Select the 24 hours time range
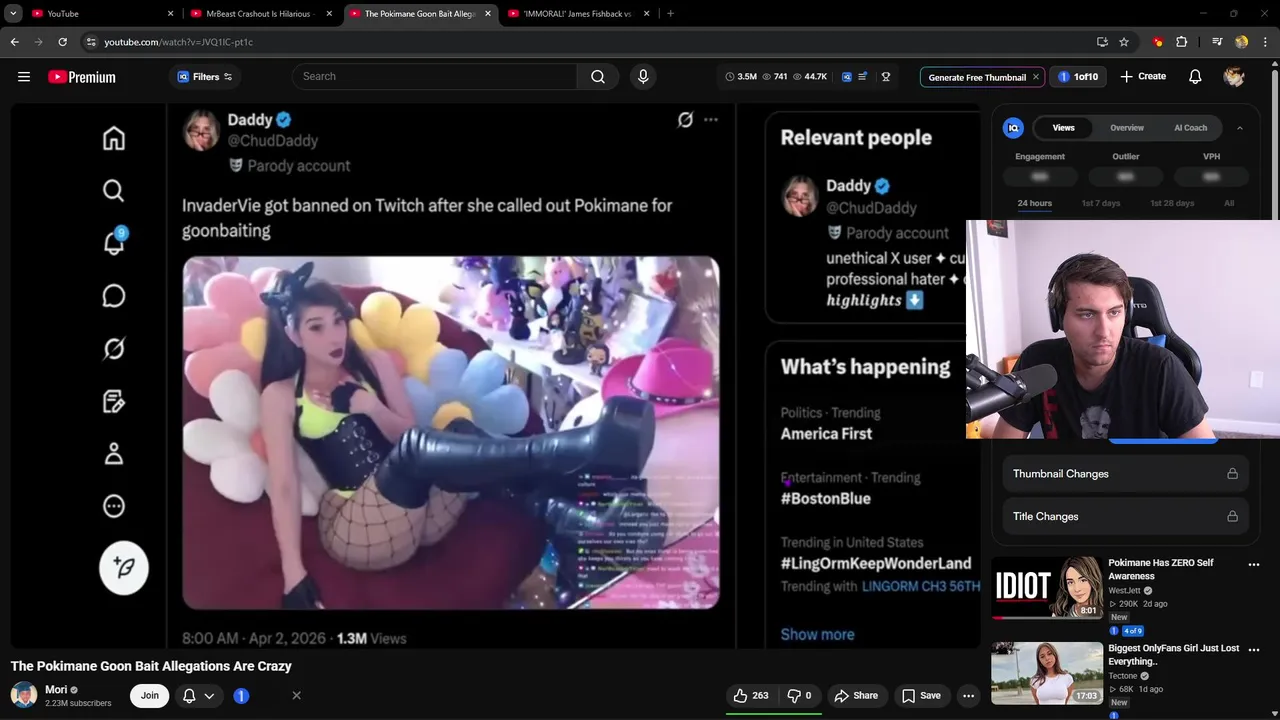1280x720 pixels. coord(1034,203)
